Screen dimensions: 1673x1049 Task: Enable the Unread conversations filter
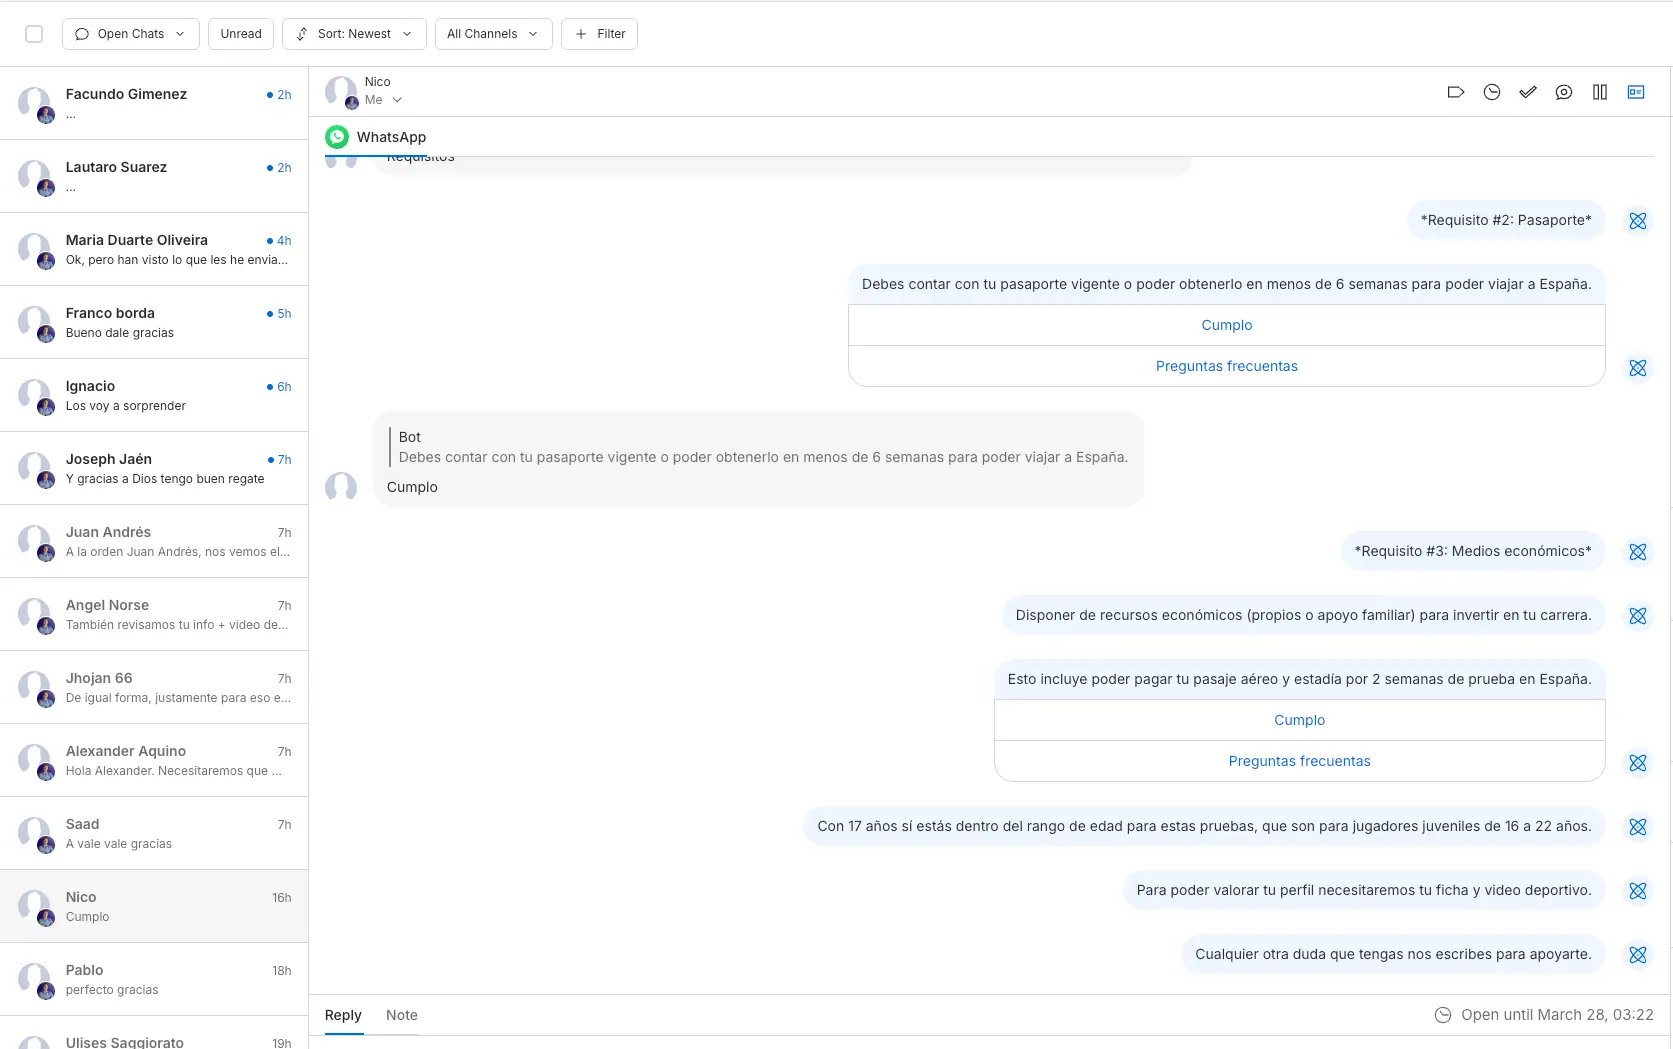click(240, 33)
